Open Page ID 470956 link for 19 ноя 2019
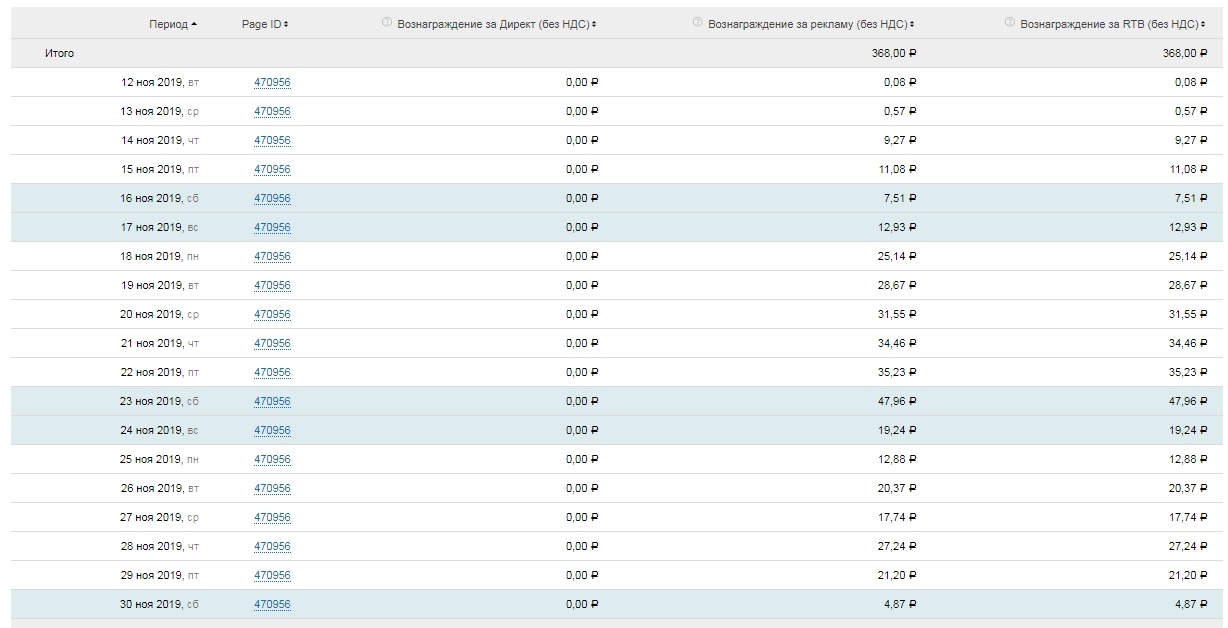The image size is (1228, 628). [x=272, y=285]
